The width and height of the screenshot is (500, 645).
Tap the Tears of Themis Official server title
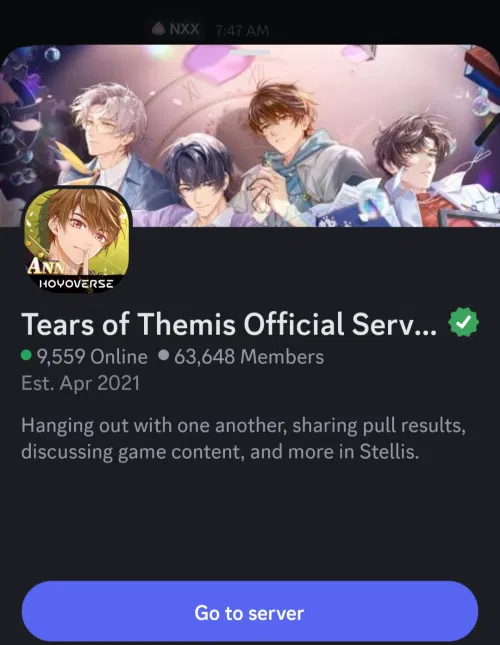pos(229,324)
